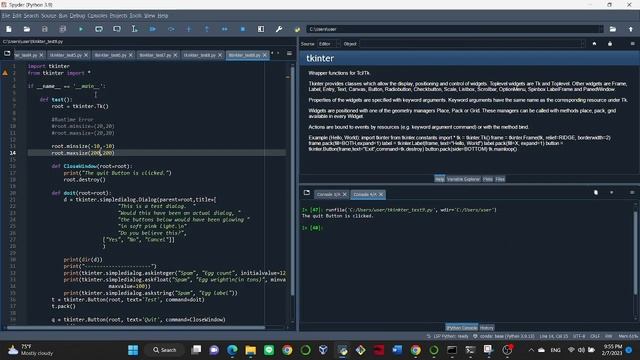Click the LSP Python ready status
Image resolution: width=640 pixels, height=360 pixels.
tap(448, 336)
